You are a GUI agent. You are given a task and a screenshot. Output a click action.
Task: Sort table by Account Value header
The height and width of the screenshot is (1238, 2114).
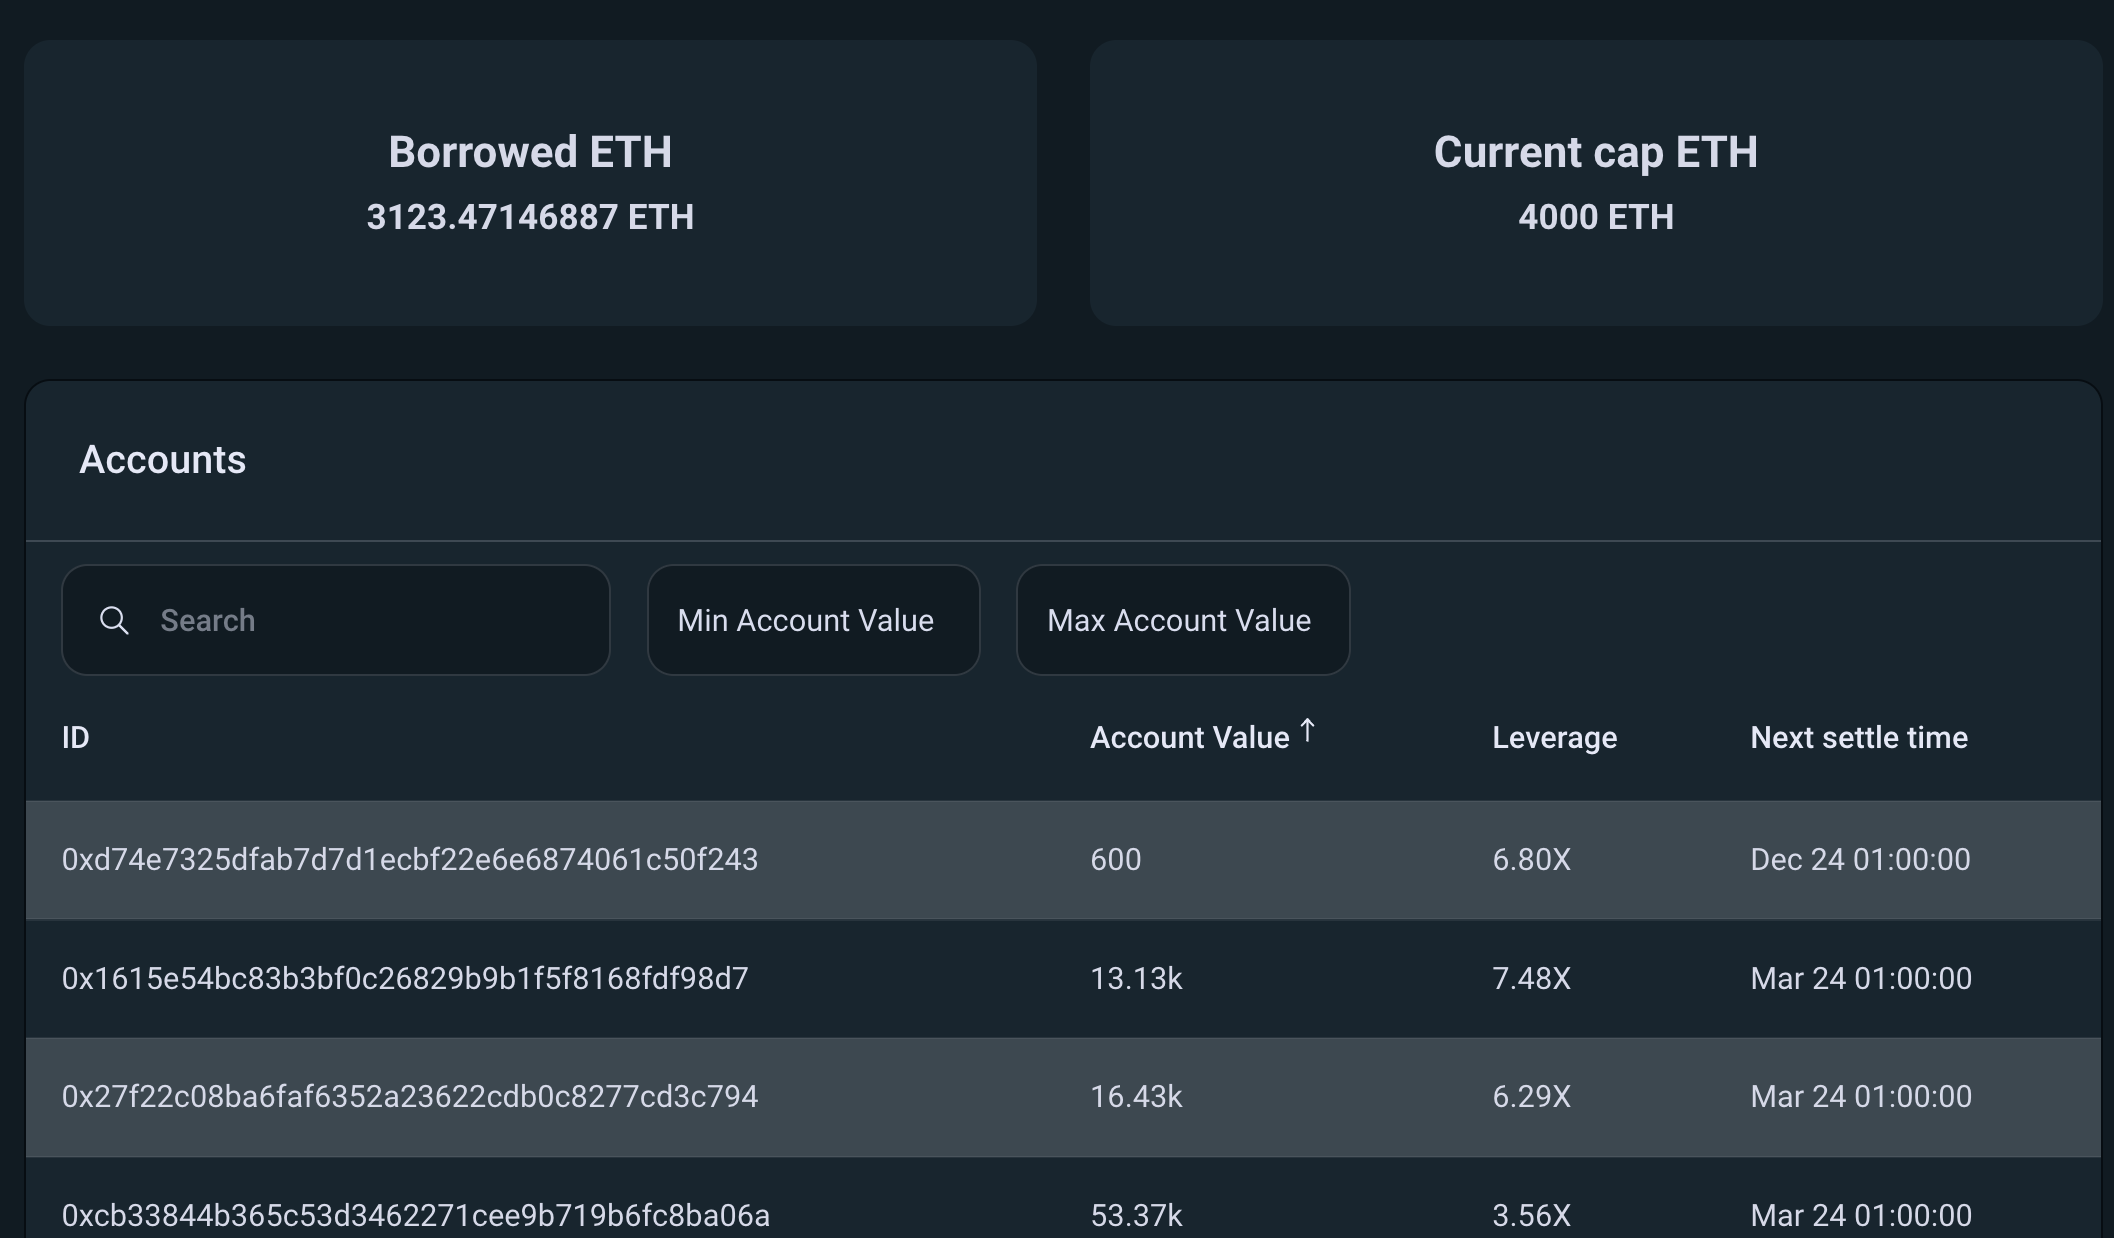(x=1189, y=738)
